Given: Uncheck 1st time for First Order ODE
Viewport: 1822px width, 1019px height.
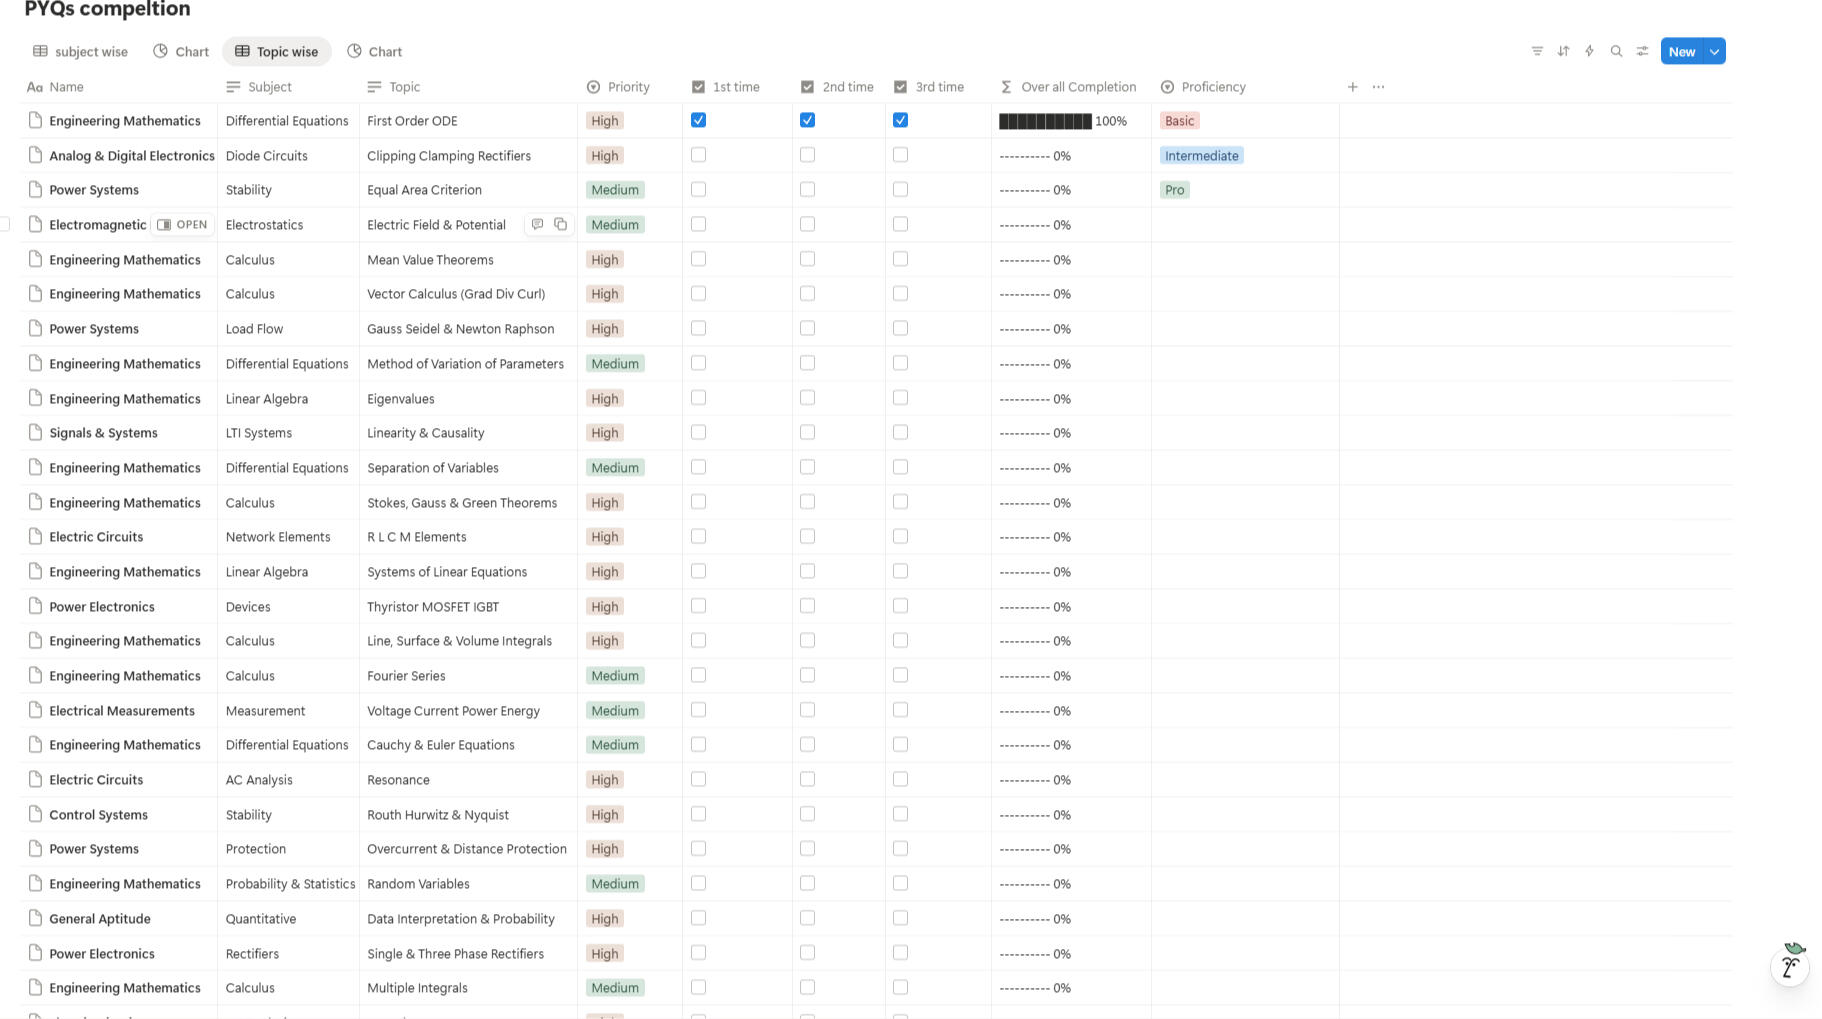Looking at the screenshot, I should 698,120.
